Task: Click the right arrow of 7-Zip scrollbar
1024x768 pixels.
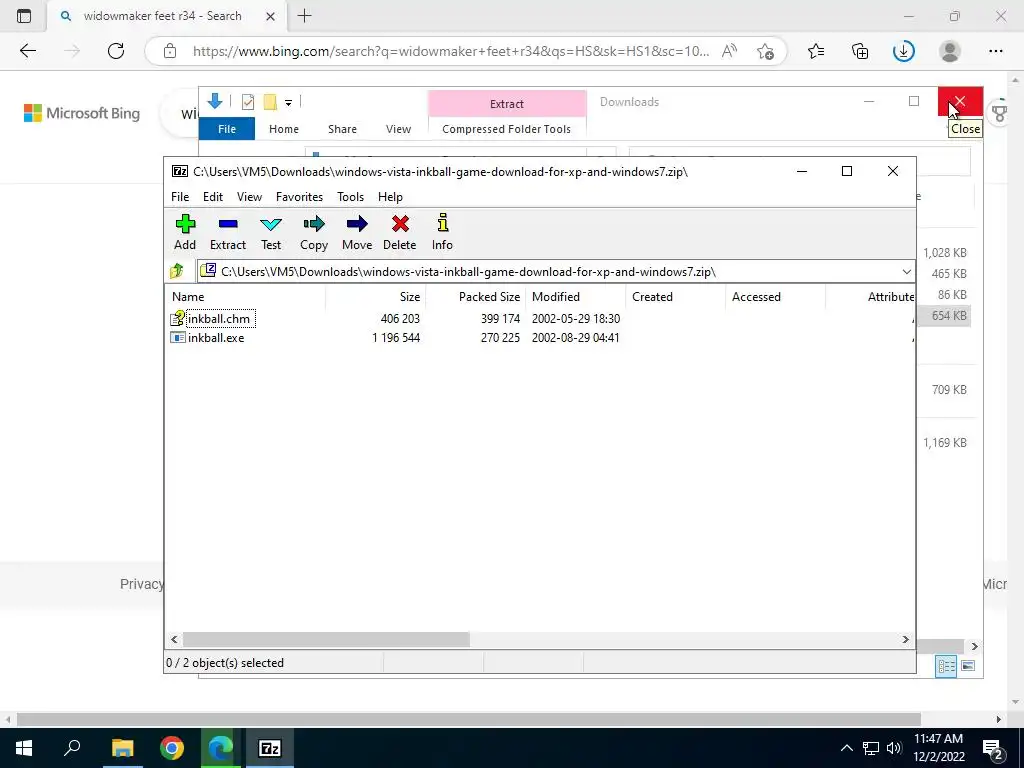Action: click(905, 639)
